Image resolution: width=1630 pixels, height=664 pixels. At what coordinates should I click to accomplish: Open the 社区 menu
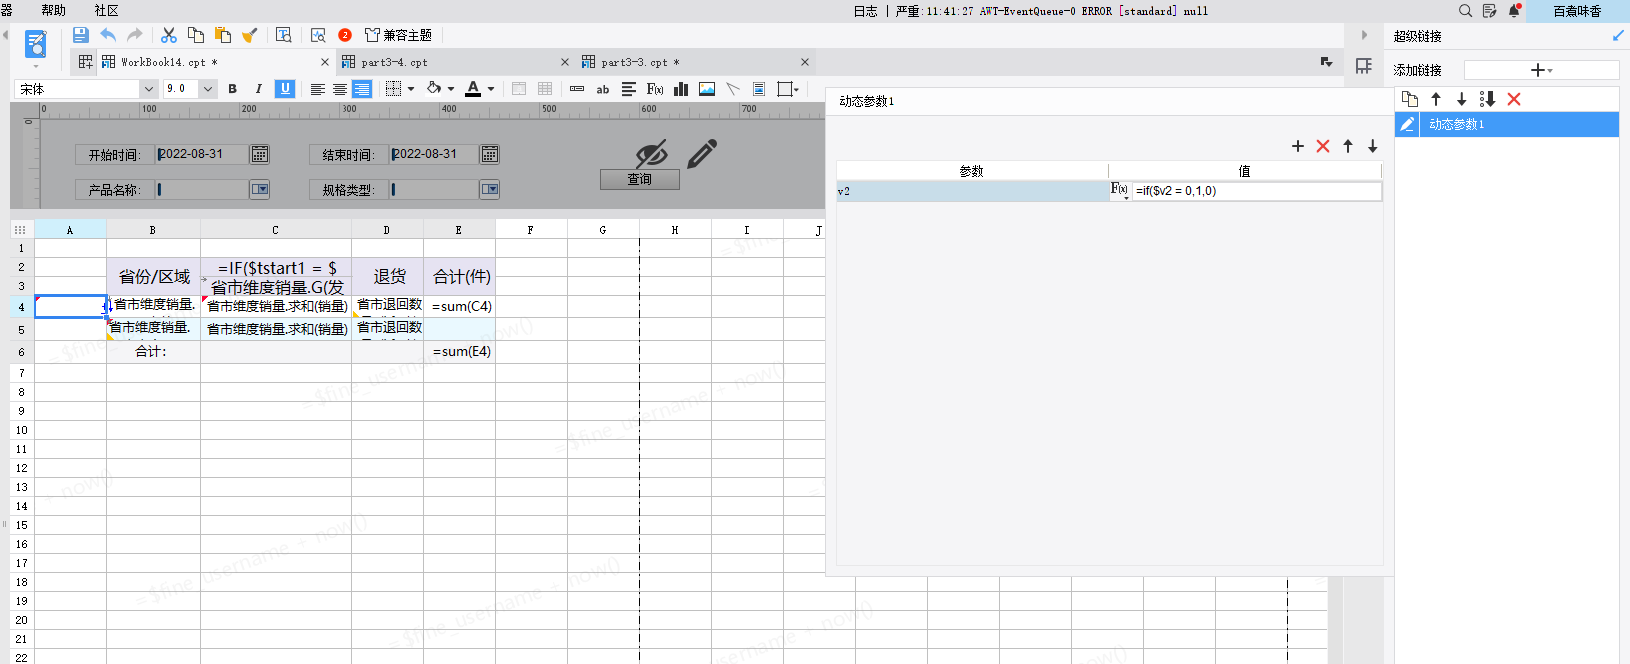106,10
